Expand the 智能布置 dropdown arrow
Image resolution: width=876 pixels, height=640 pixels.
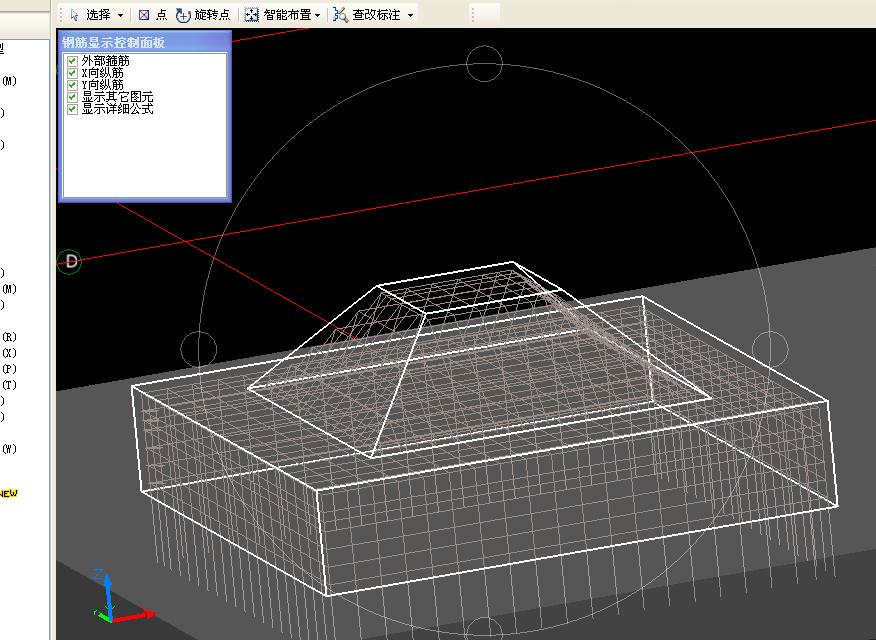(317, 16)
